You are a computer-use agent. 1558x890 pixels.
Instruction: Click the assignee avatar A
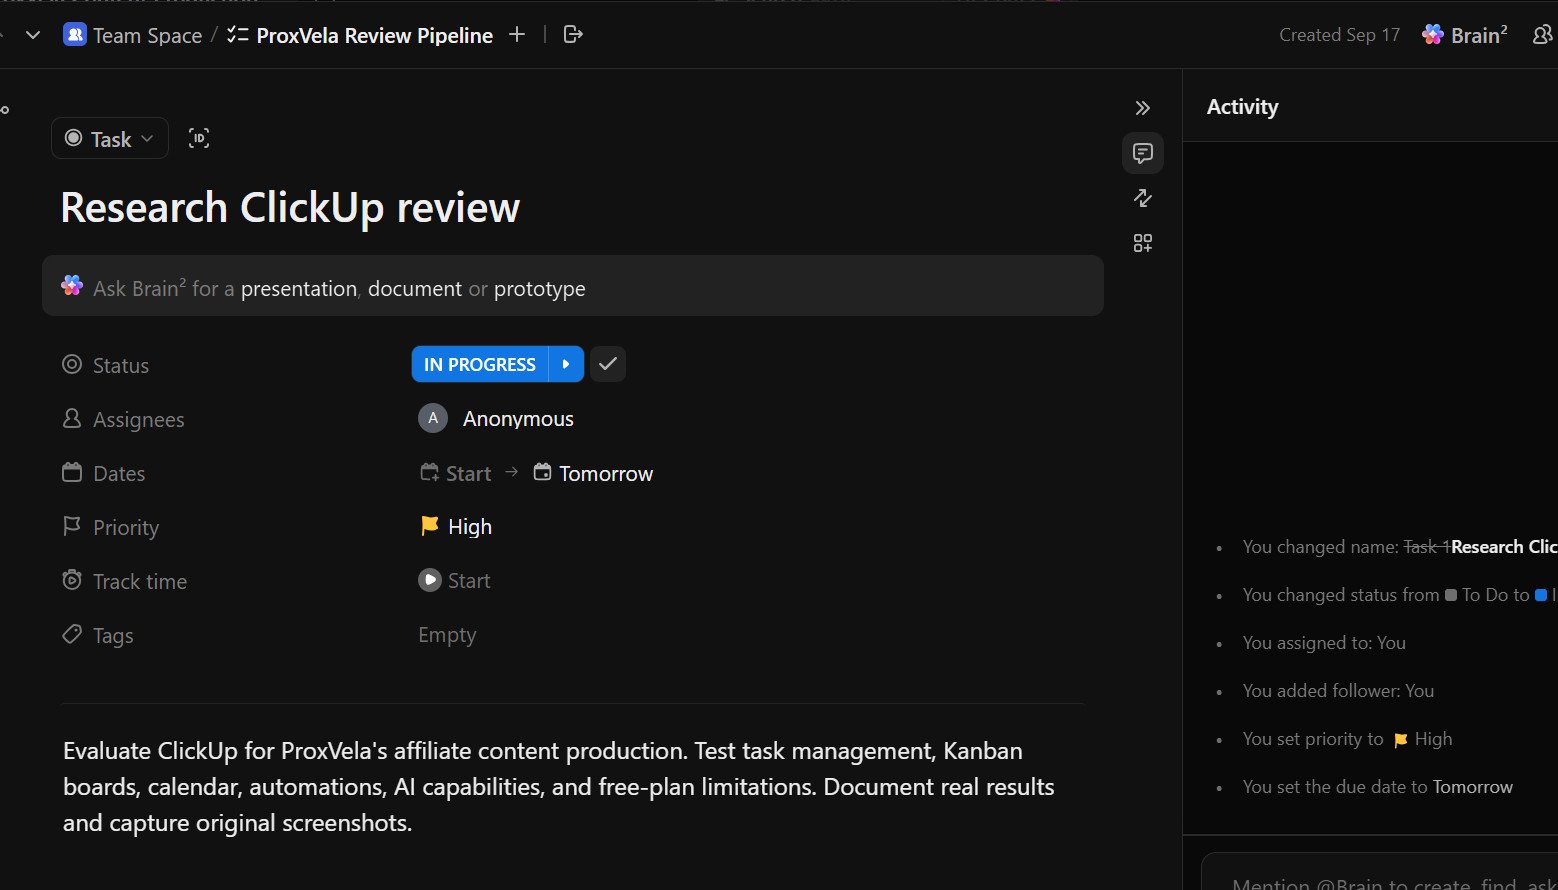[432, 418]
